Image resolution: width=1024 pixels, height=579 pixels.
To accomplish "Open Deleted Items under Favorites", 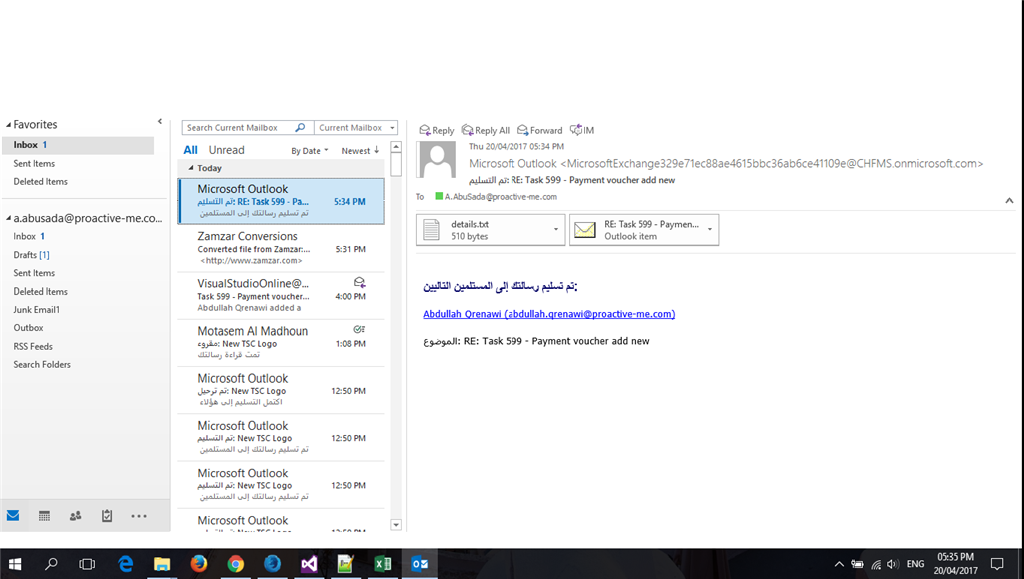I will tap(40, 182).
